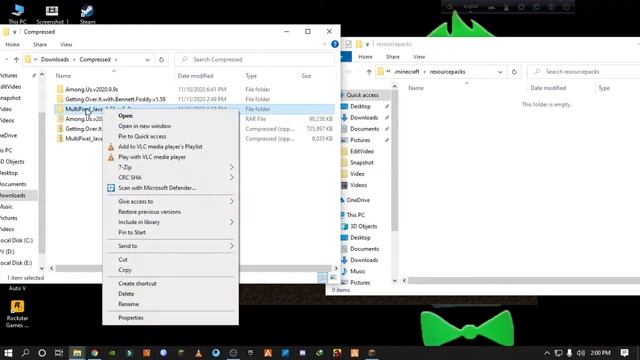Image resolution: width=640 pixels, height=360 pixels.
Task: Open Home tab in resourcepacks window
Action: pos(365,57)
